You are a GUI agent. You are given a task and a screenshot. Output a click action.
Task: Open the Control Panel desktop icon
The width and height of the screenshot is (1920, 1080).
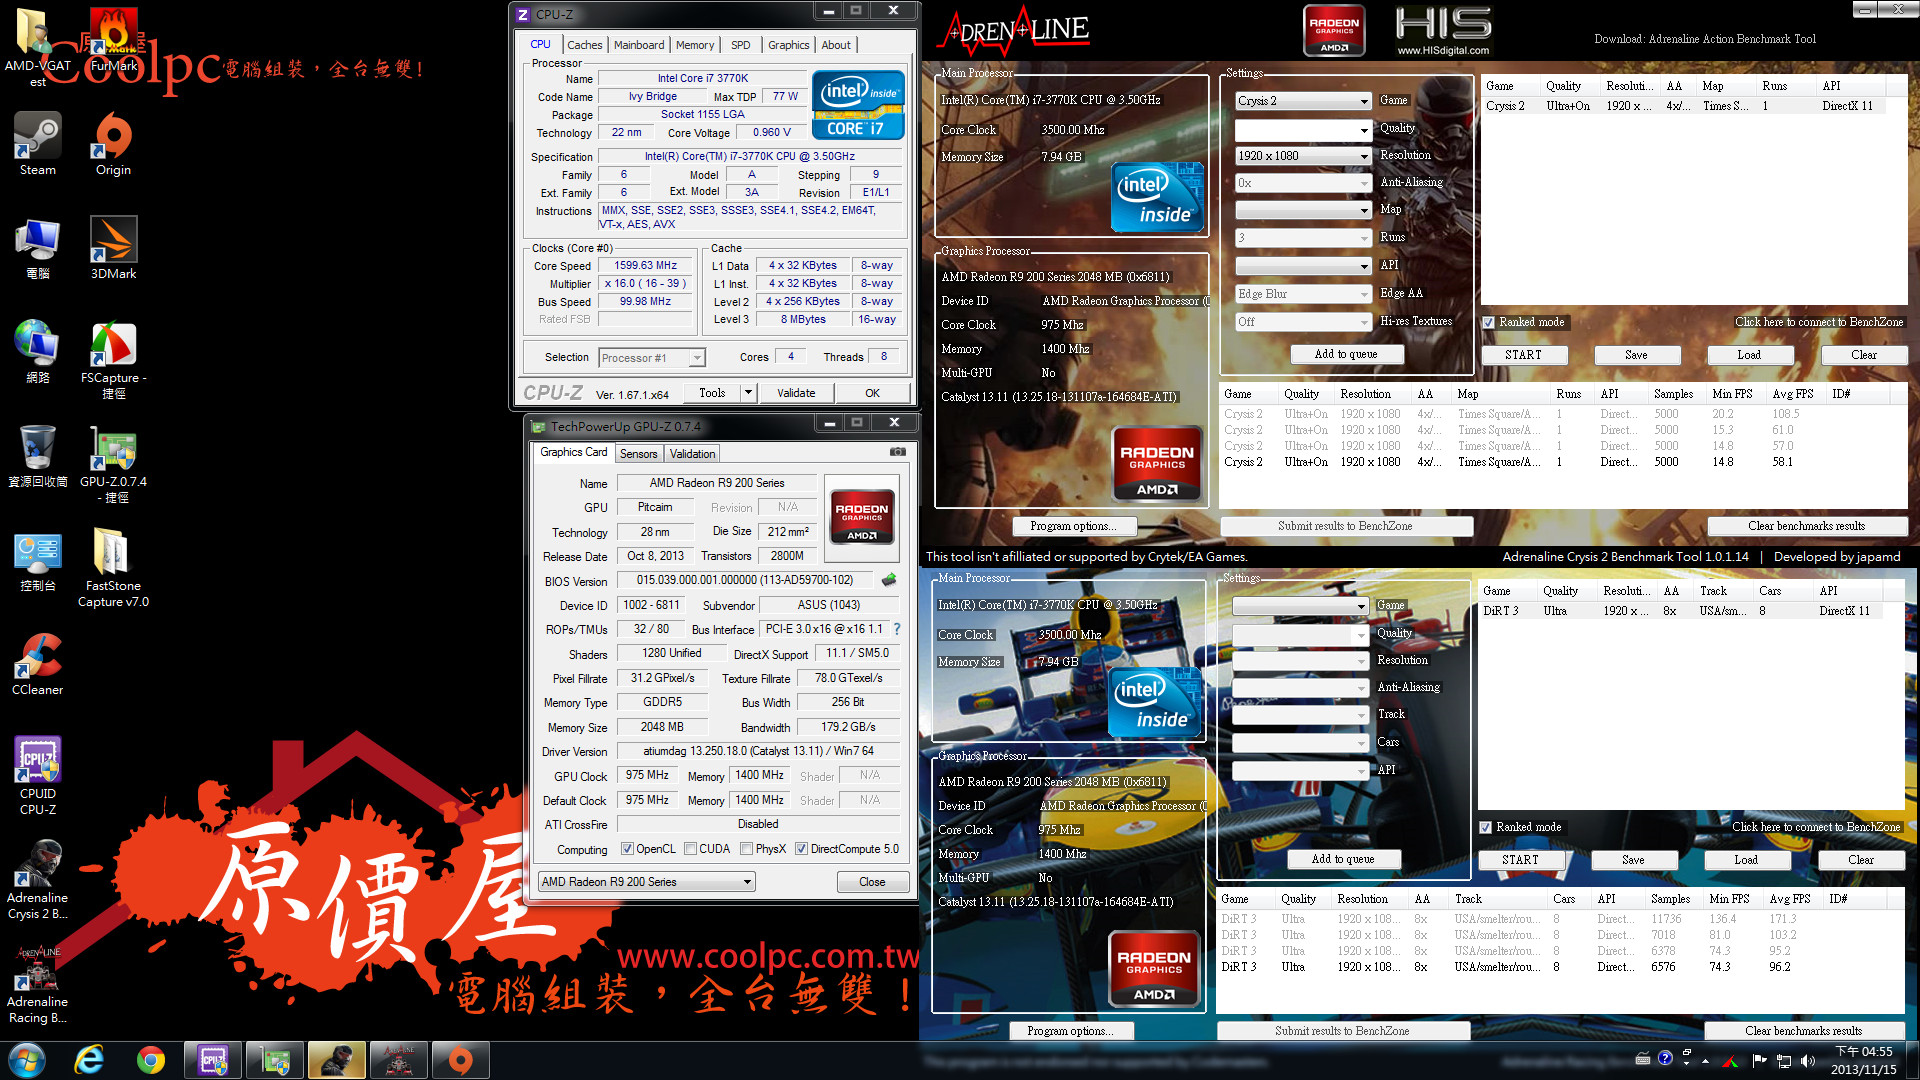(x=37, y=561)
